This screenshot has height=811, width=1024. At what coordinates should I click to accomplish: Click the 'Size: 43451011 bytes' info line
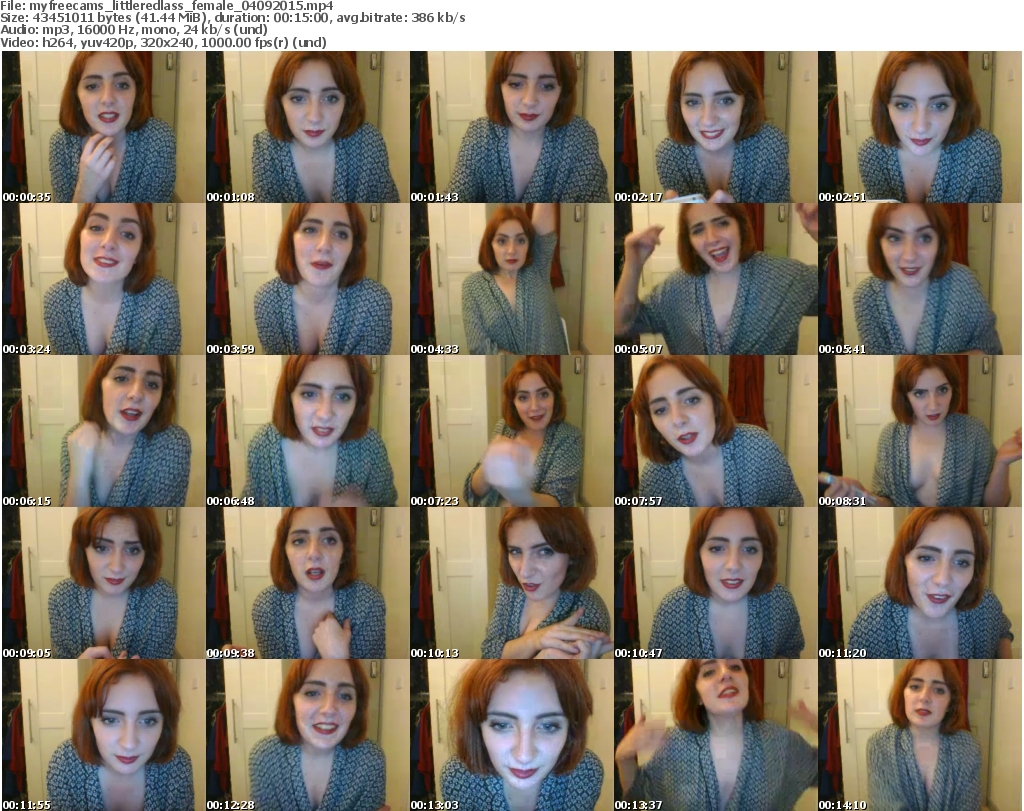pyautogui.click(x=232, y=18)
